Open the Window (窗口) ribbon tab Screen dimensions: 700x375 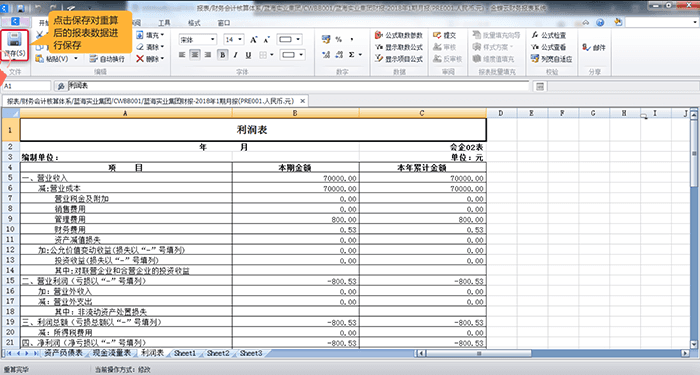click(x=224, y=23)
